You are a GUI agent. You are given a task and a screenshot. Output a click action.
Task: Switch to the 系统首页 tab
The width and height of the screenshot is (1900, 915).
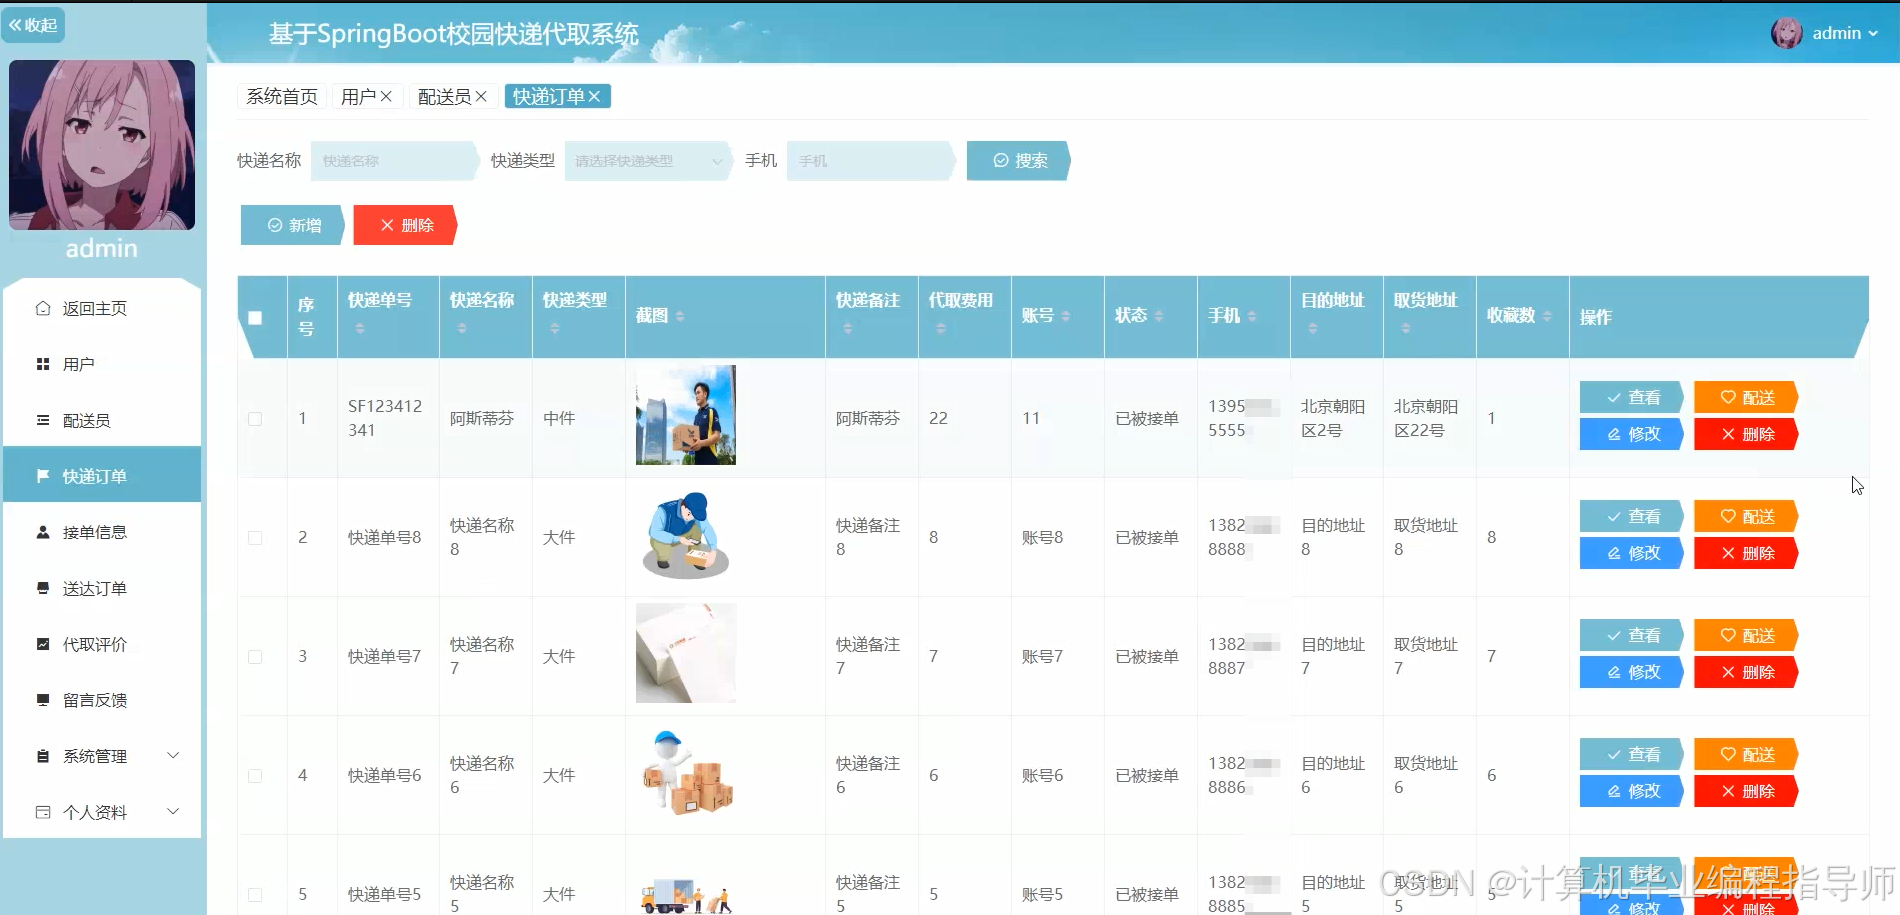click(281, 96)
